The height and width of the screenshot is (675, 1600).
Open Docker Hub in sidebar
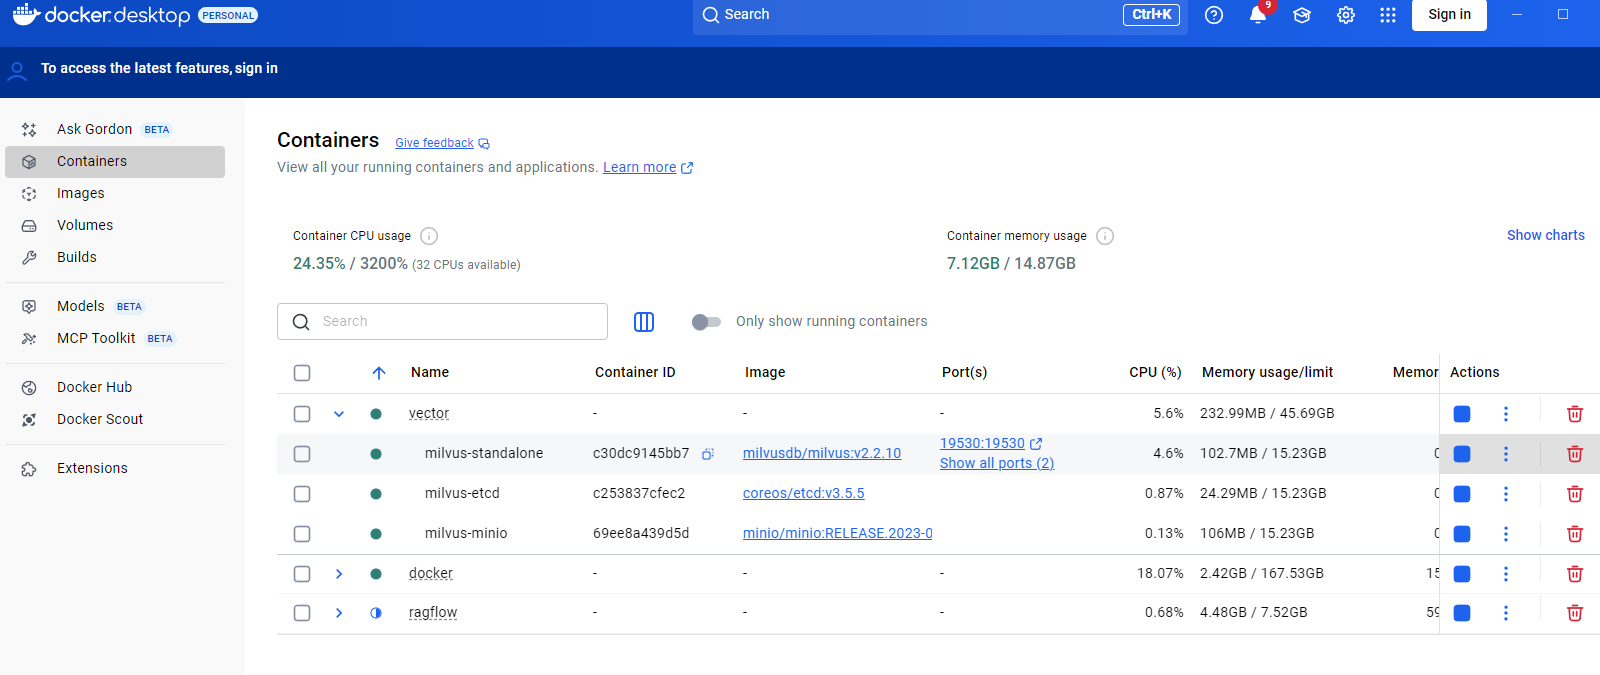tap(115, 388)
